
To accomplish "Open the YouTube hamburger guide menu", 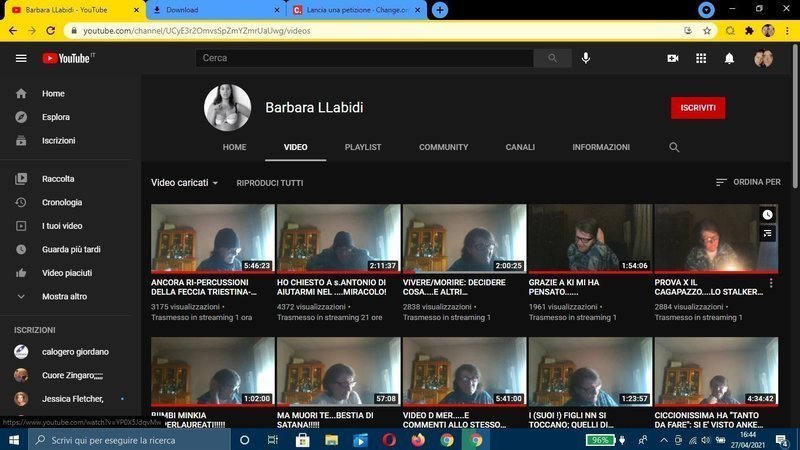I will (21, 58).
